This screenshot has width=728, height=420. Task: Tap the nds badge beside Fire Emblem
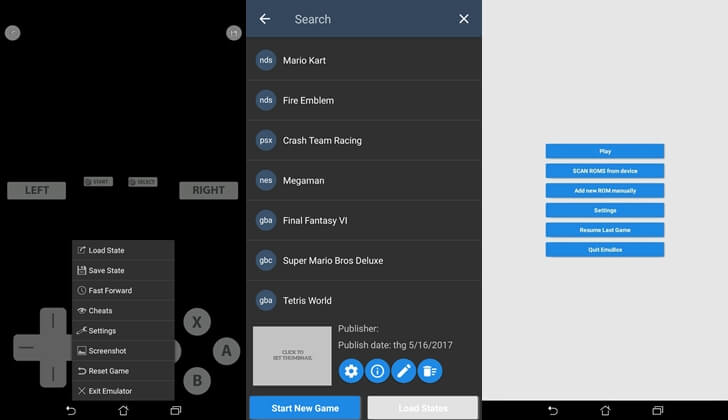266,100
